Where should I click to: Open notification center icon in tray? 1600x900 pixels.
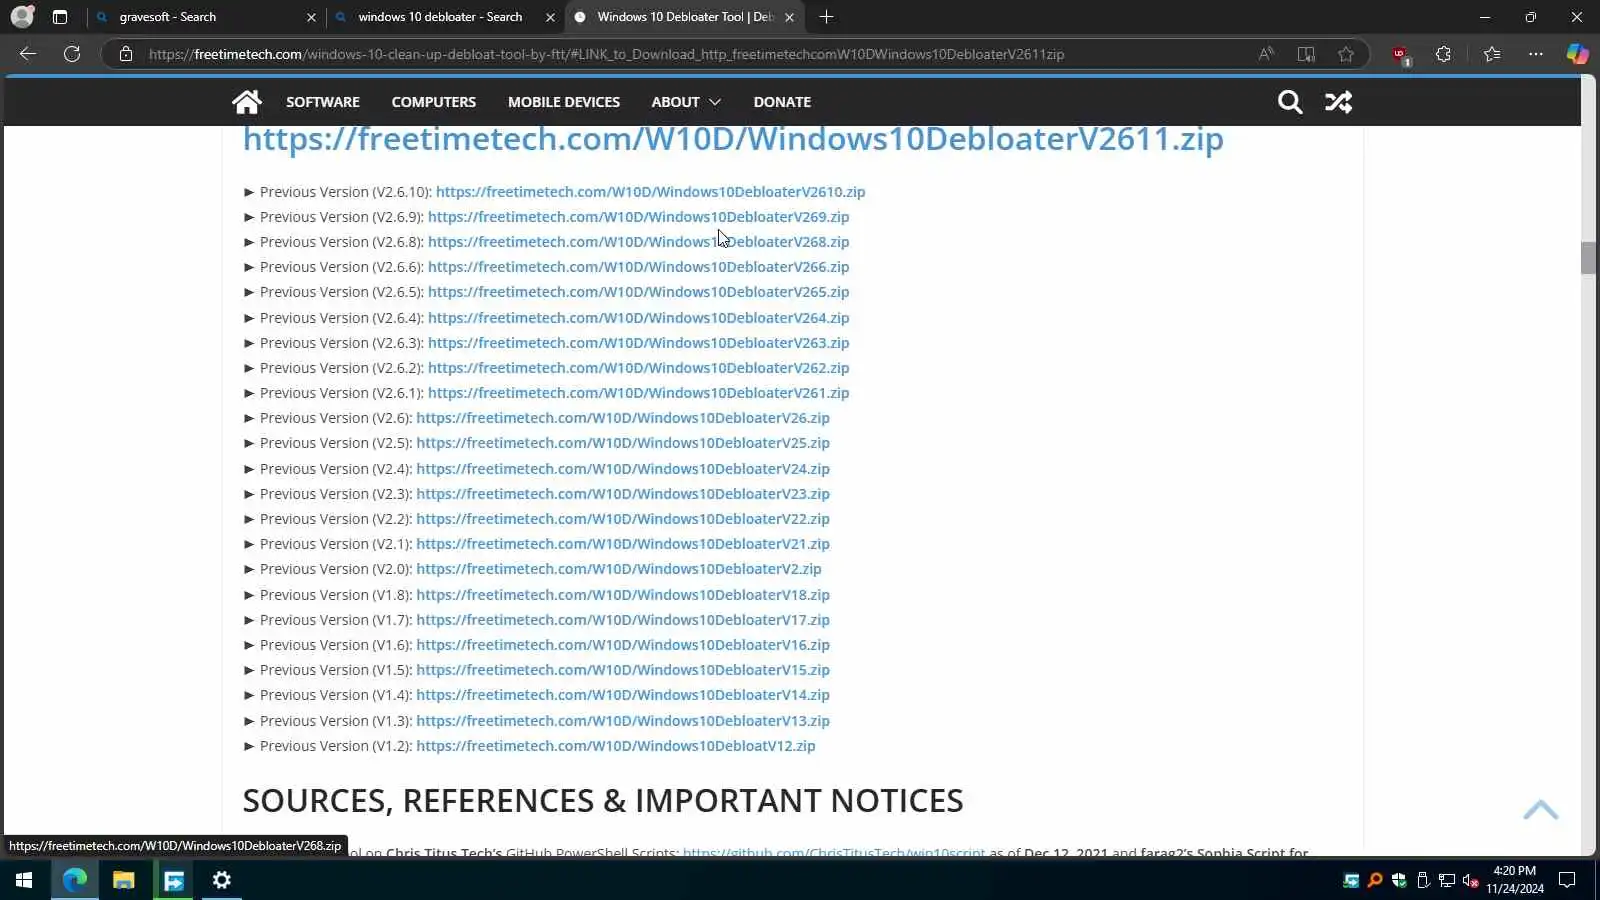1567,880
